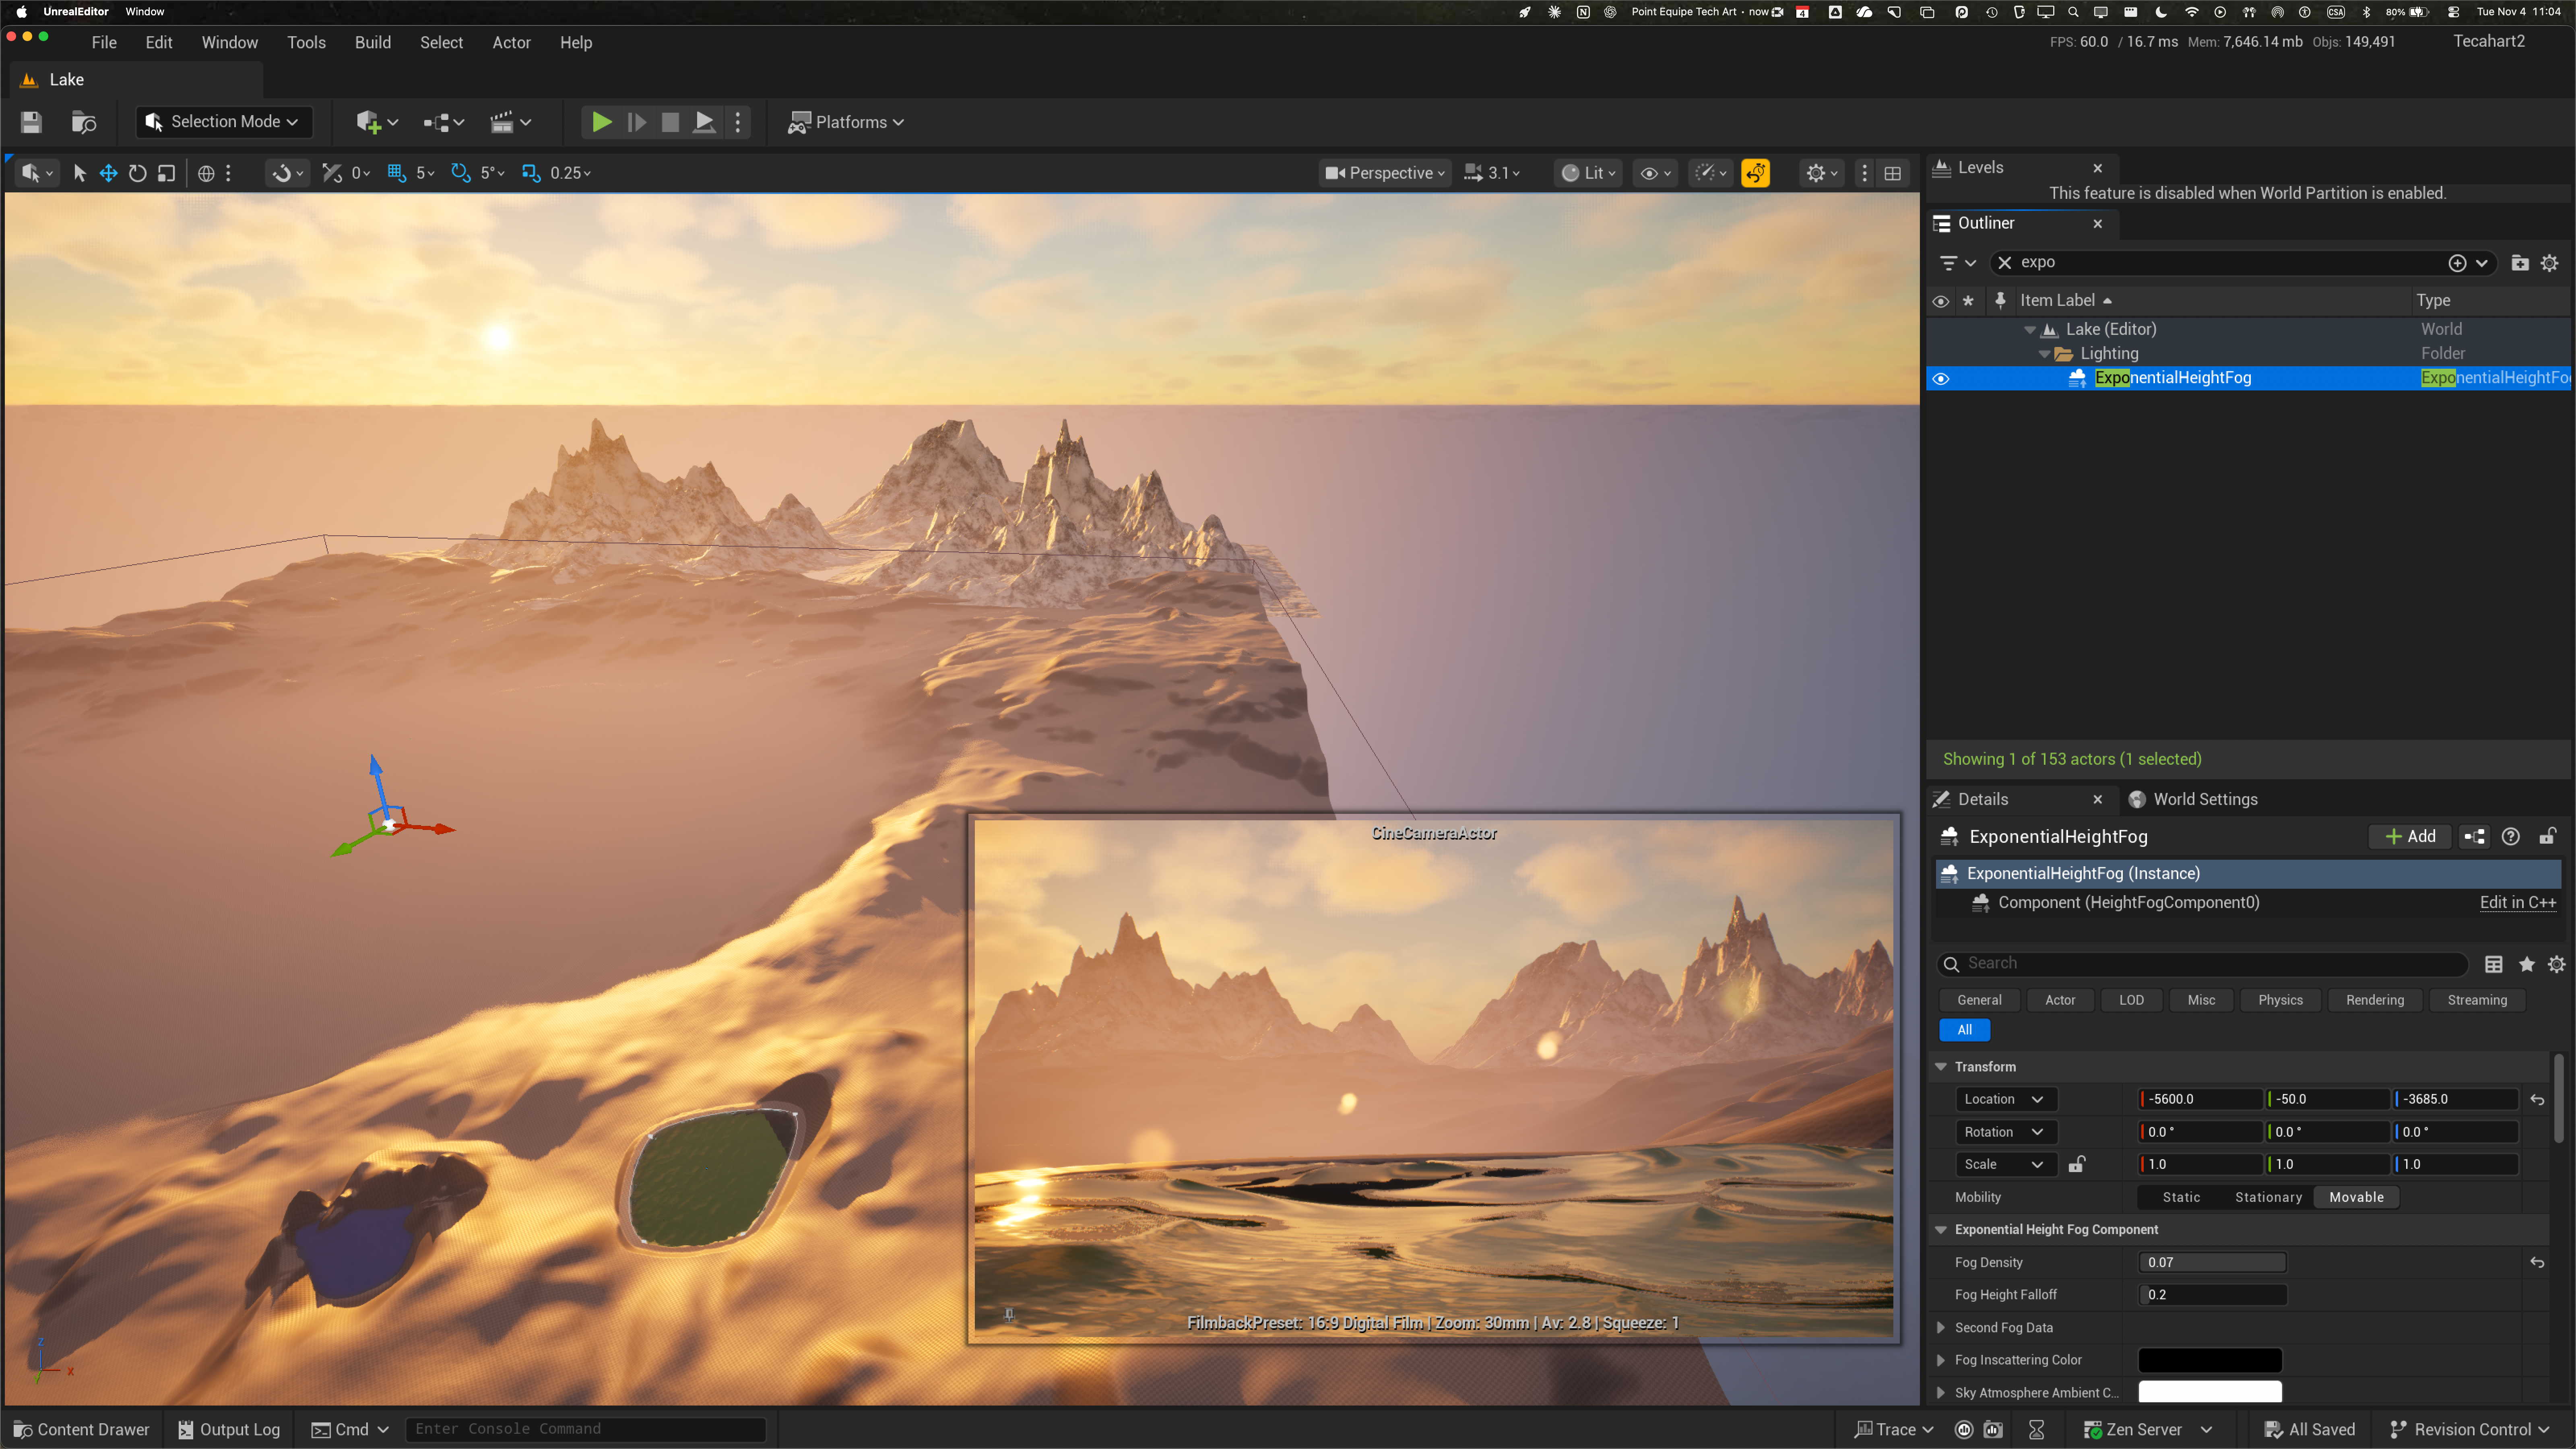
Task: Open the viewport Show flags eye menu
Action: coord(1655,173)
